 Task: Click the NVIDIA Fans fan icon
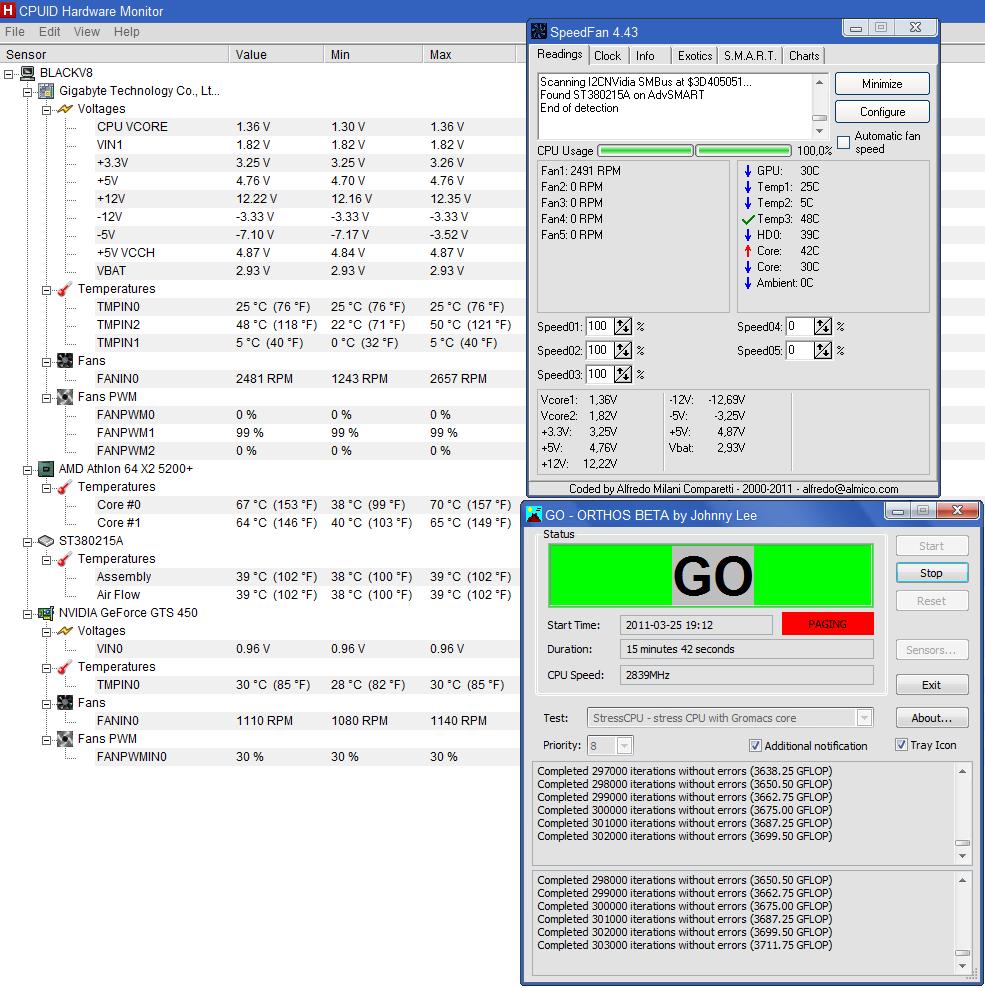pos(65,703)
